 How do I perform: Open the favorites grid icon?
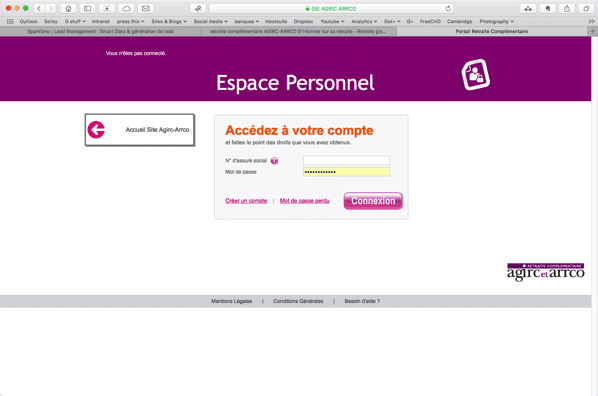pyautogui.click(x=10, y=21)
